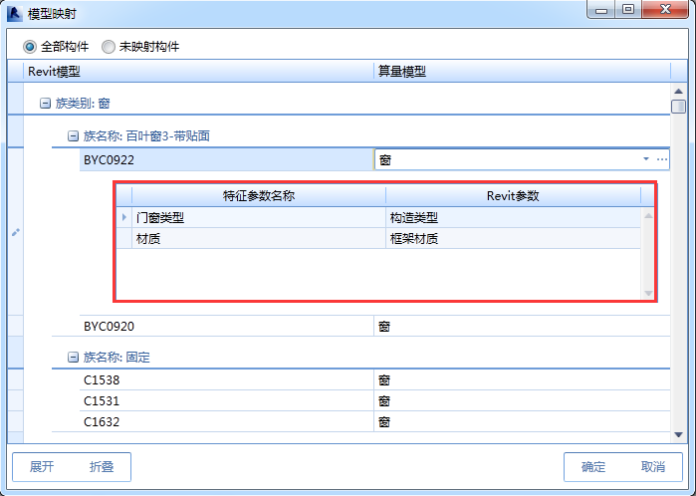Click the 折叠 button

click(x=102, y=467)
